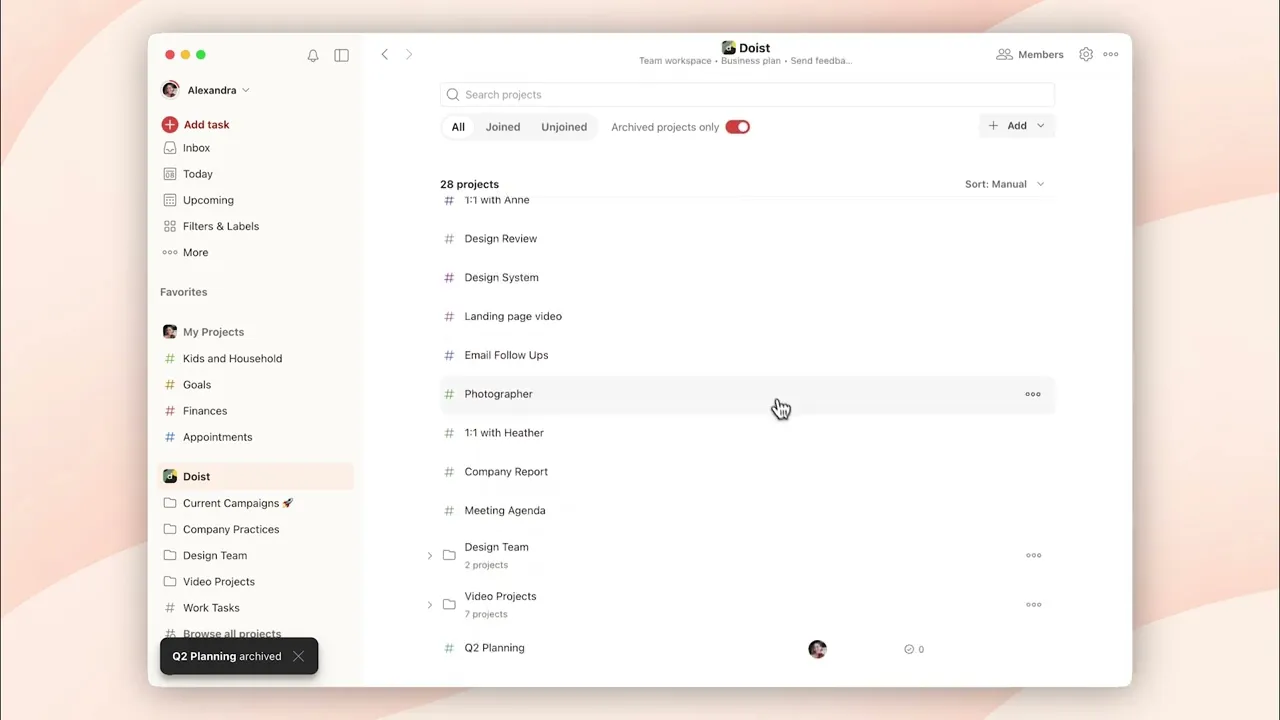Open the Meeting Agenda project
Screen dimensions: 1280x720
click(x=747, y=510)
